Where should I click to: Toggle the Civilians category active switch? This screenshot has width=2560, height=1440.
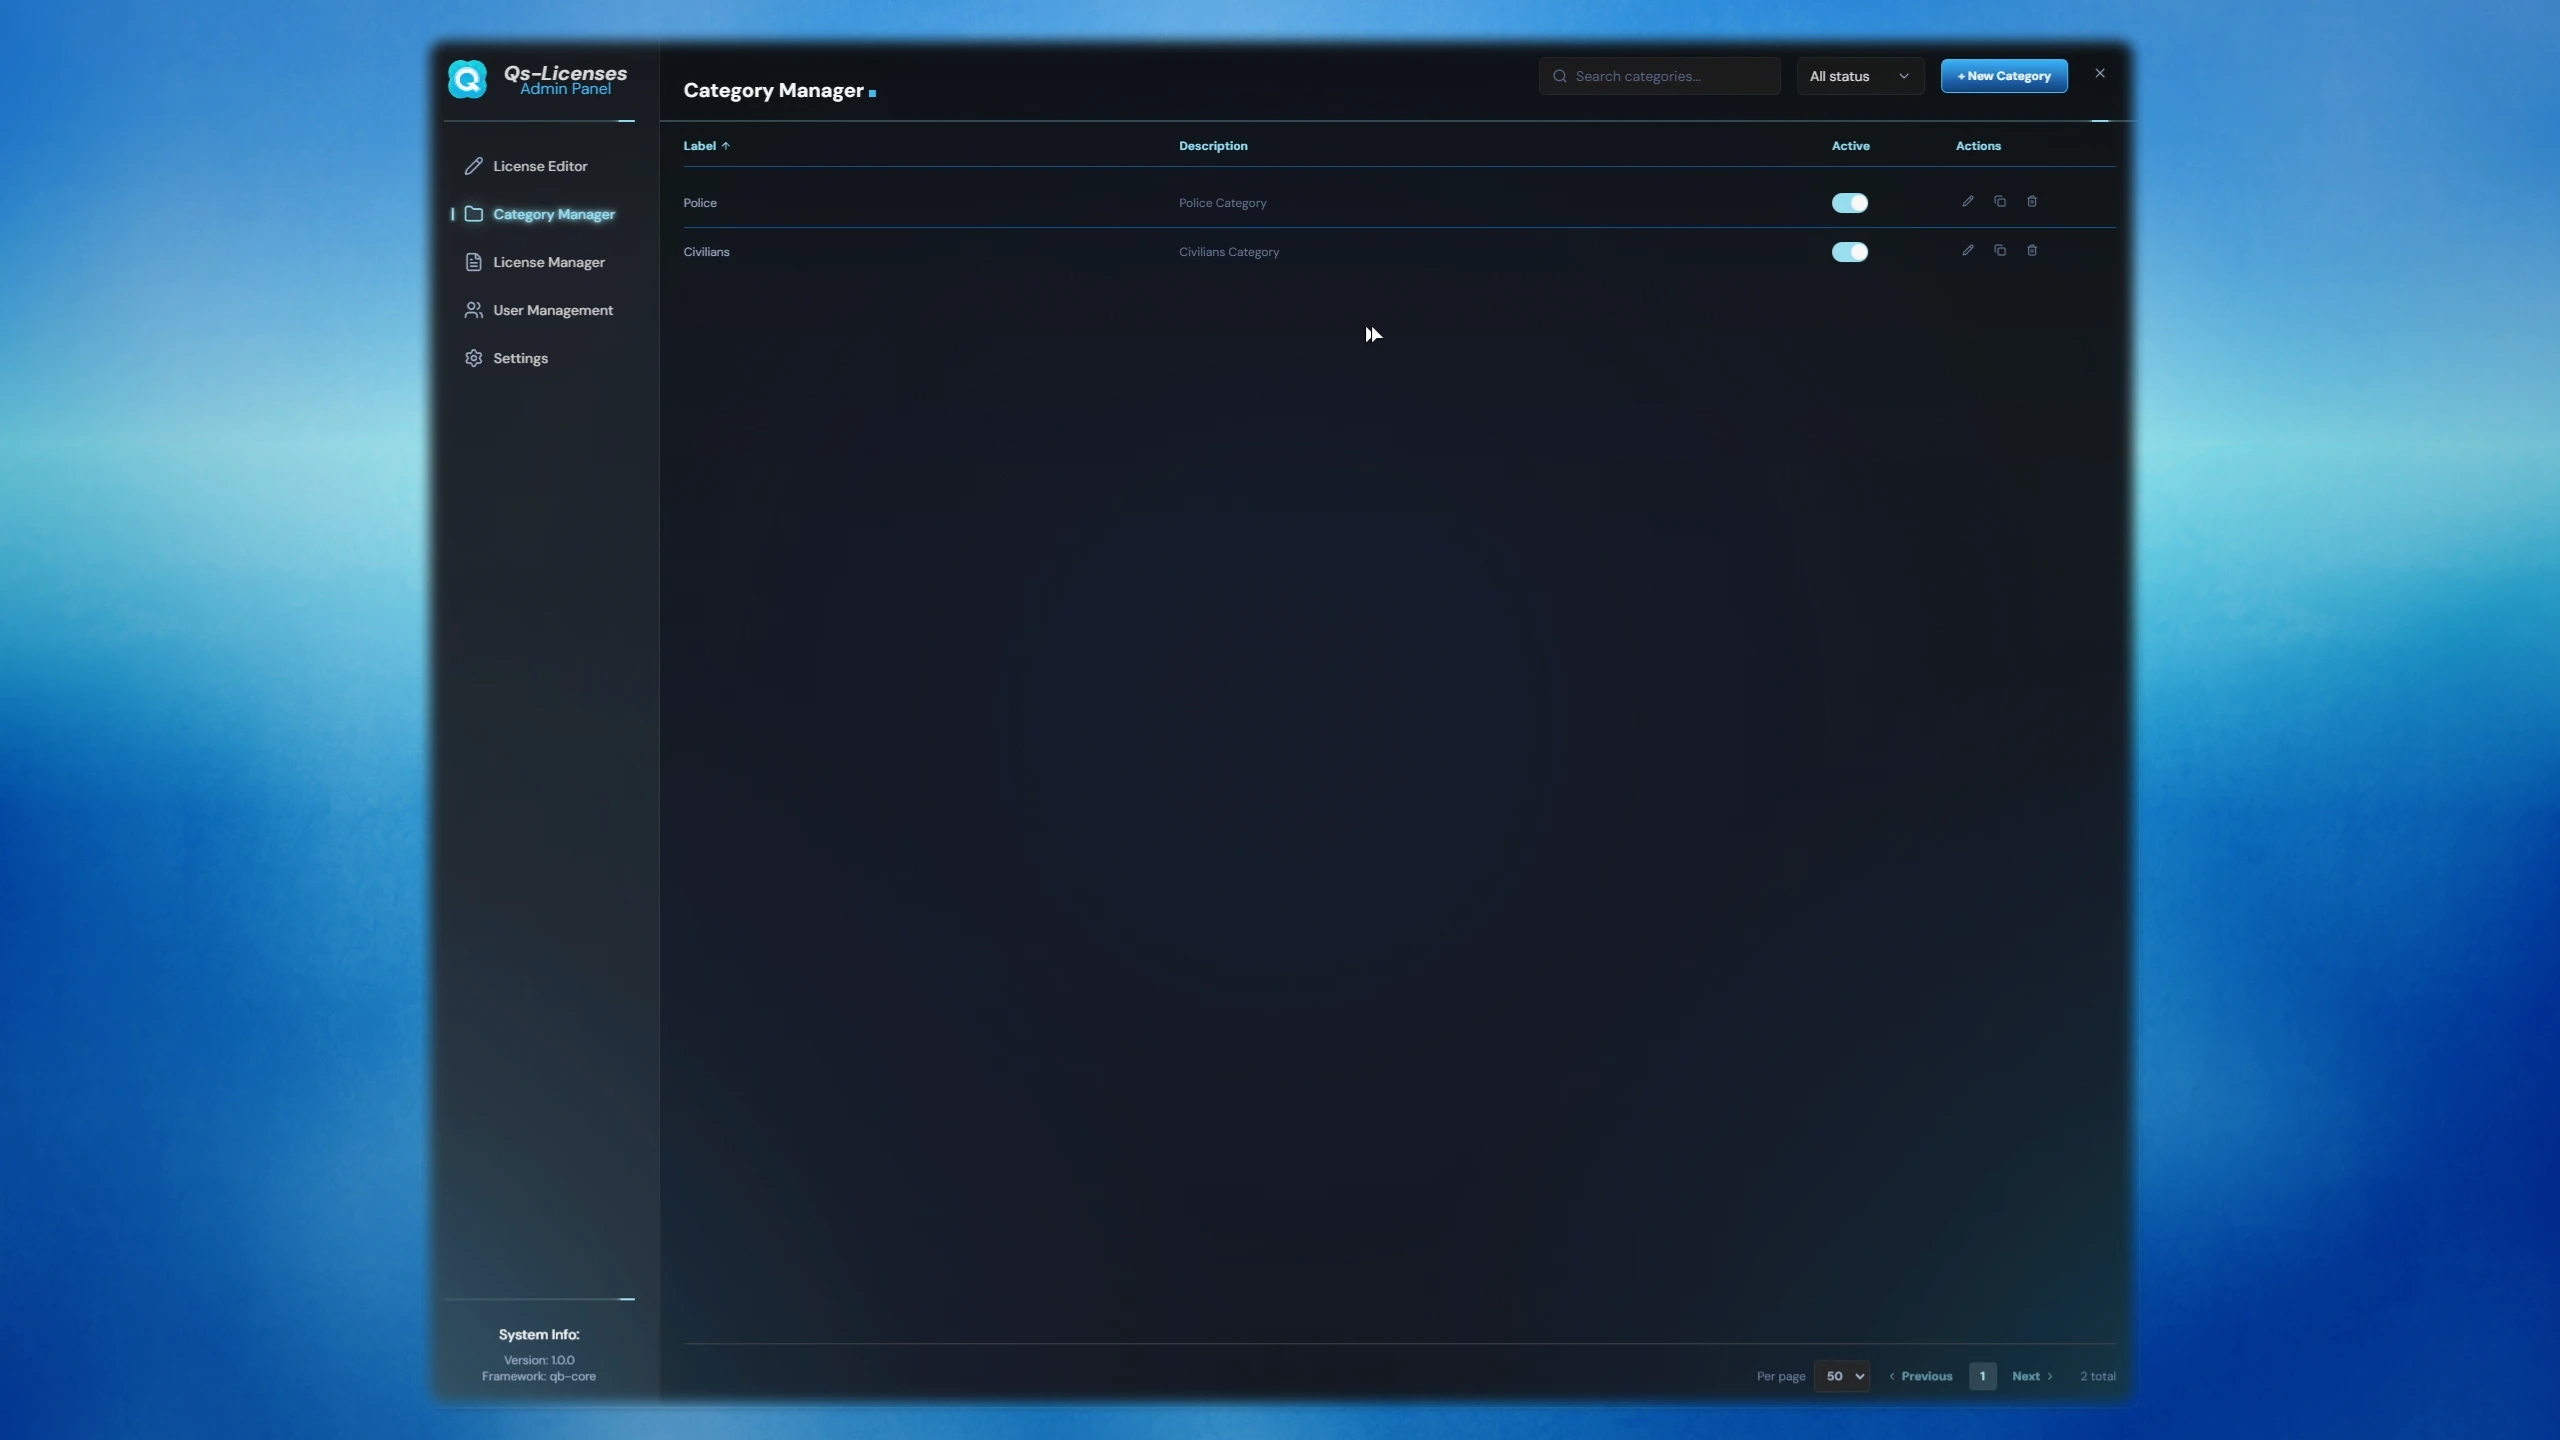coord(1849,252)
